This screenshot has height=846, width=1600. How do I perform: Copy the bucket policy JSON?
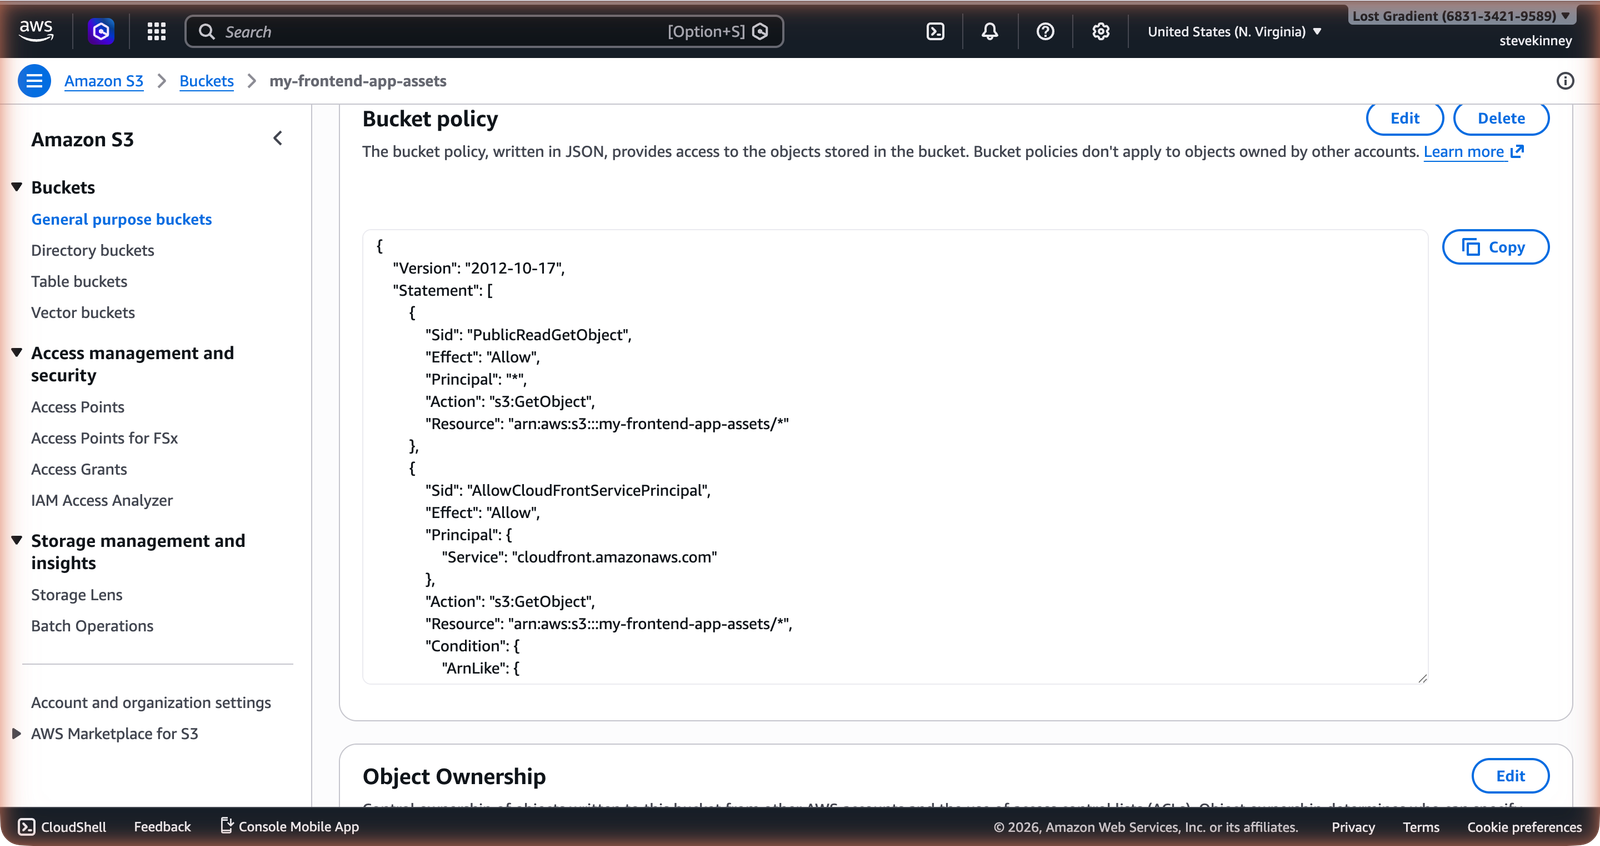click(1495, 247)
